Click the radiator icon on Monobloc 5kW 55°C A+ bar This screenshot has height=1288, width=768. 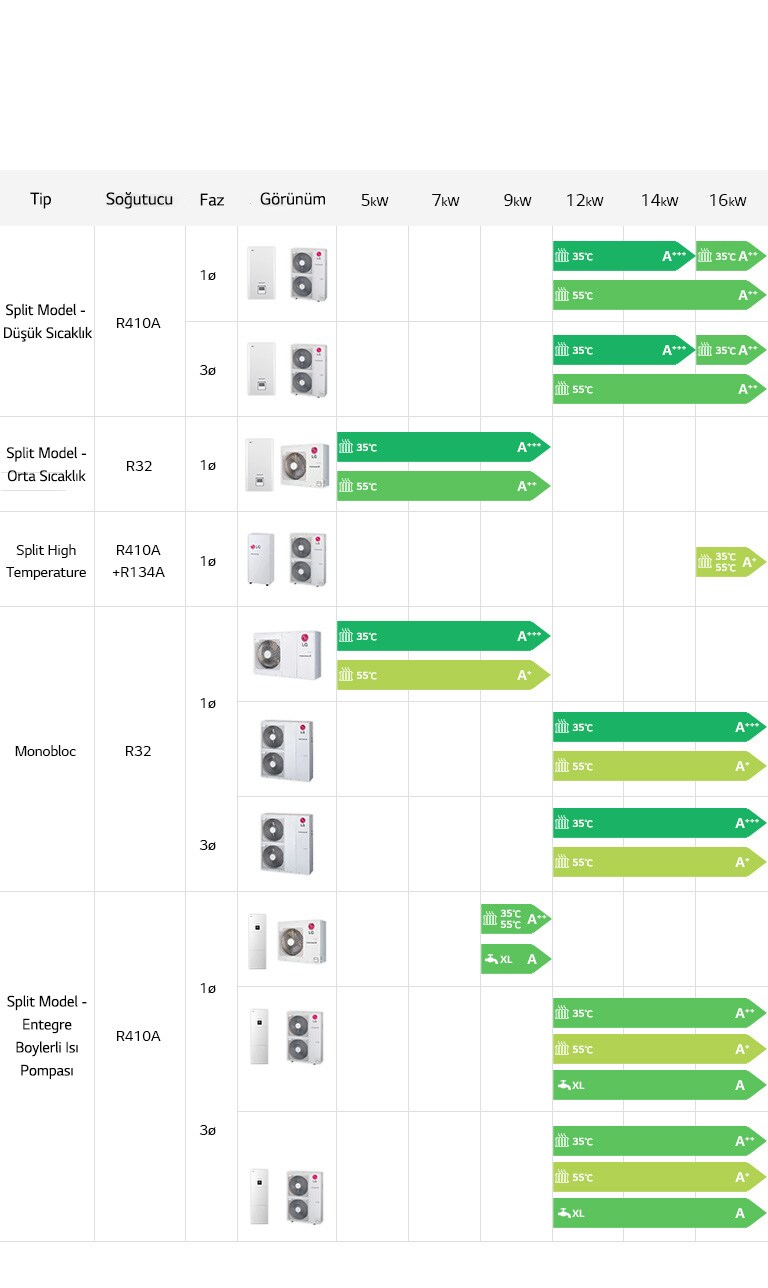click(346, 675)
